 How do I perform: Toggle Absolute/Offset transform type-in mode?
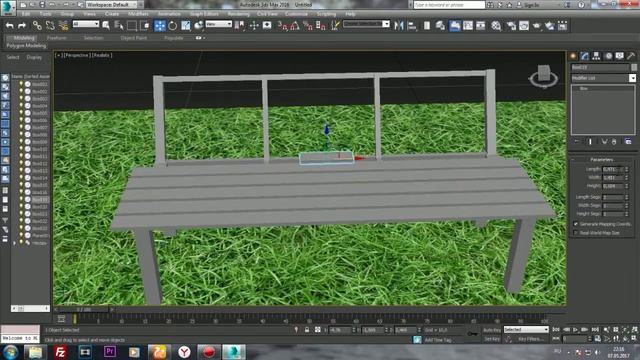click(x=317, y=330)
